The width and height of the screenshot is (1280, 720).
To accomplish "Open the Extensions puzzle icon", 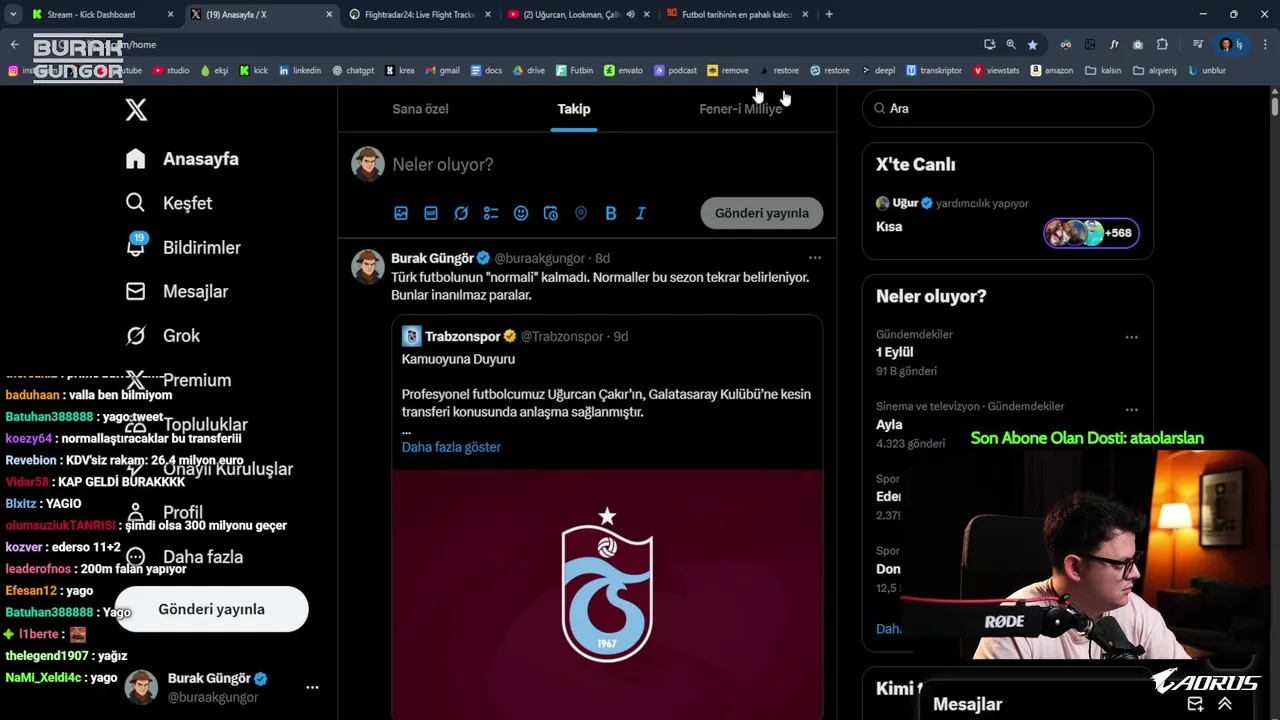I will (x=1162, y=44).
